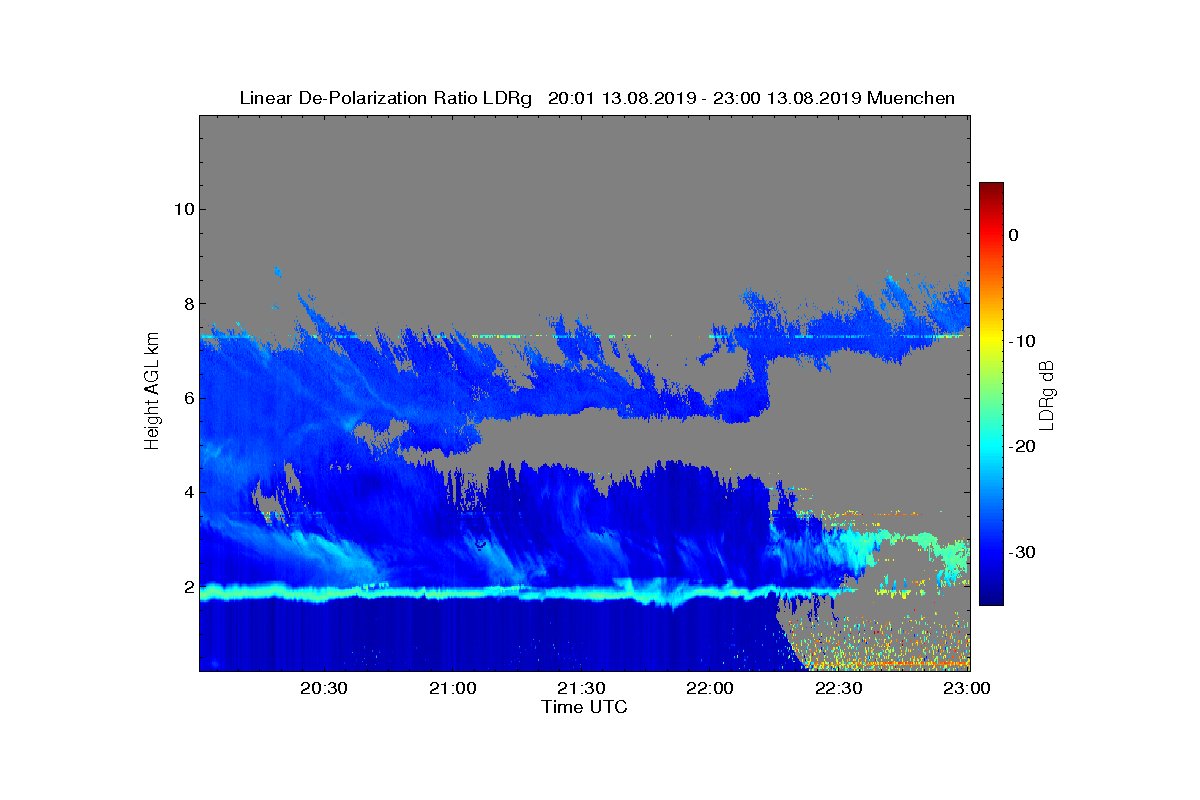Click the height label 8

point(188,303)
